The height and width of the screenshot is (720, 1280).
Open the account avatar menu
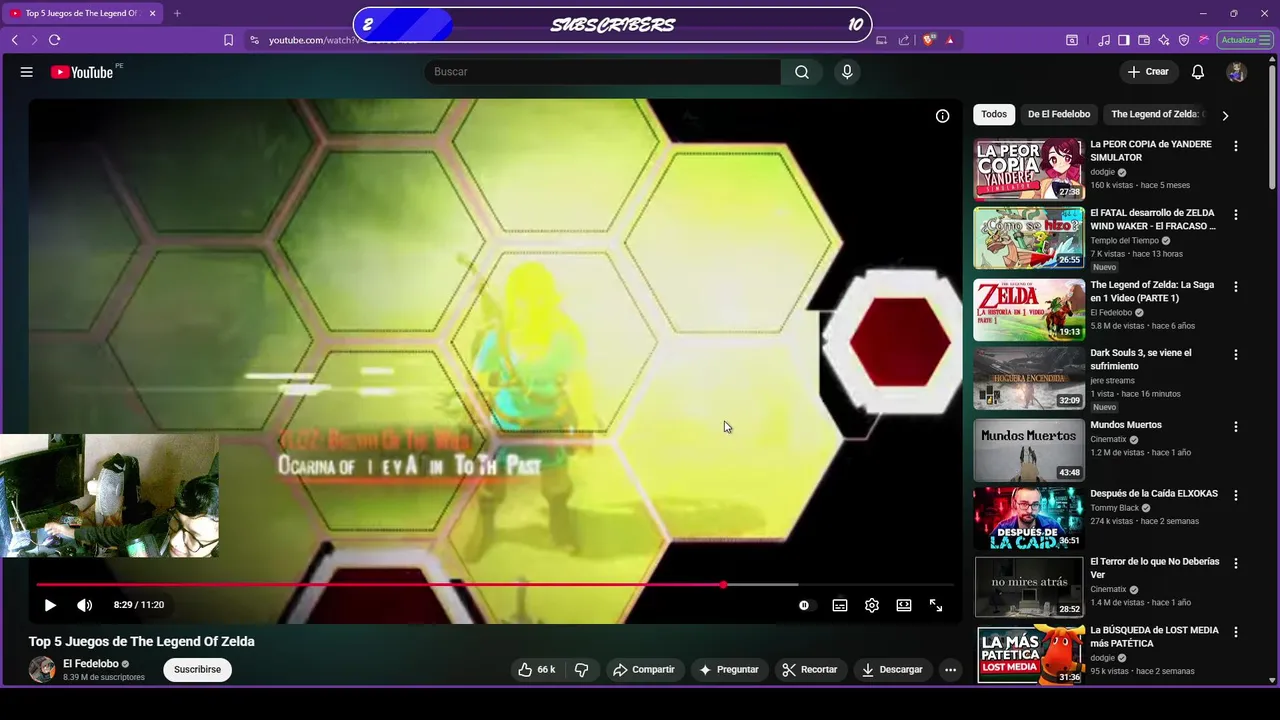pos(1237,72)
